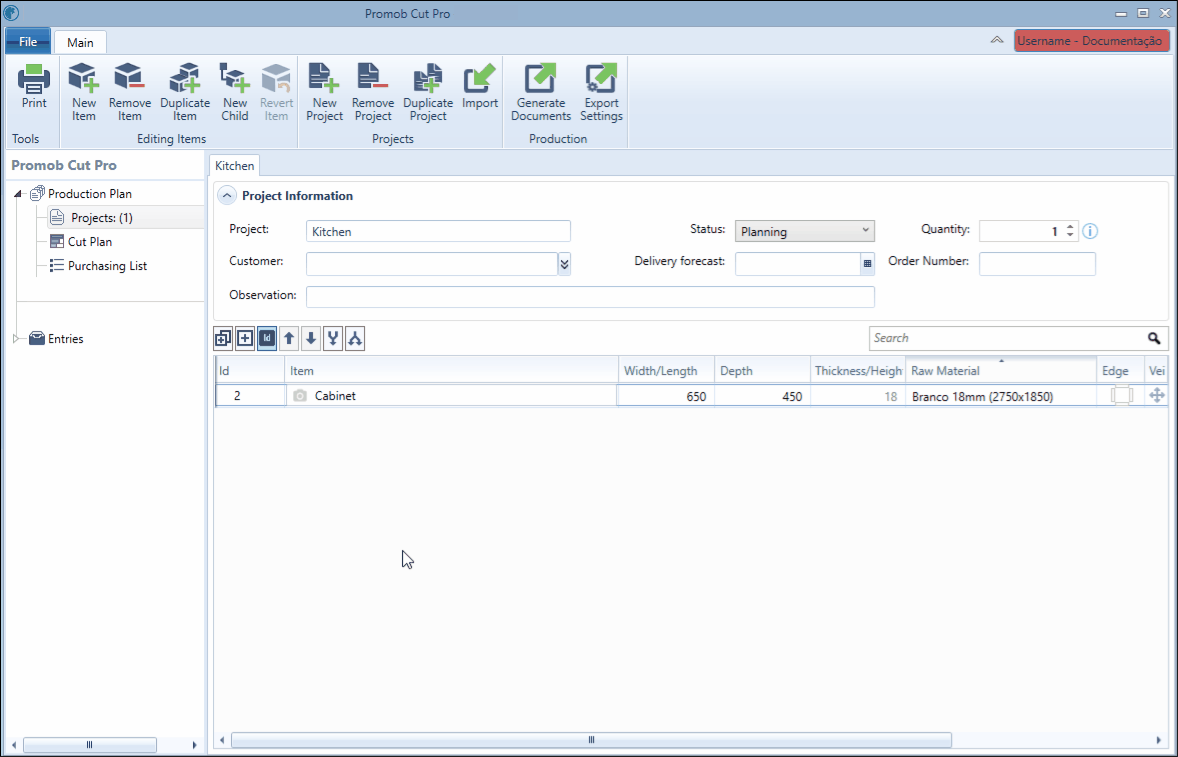1178x757 pixels.
Task: Open the Status dropdown
Action: click(805, 231)
